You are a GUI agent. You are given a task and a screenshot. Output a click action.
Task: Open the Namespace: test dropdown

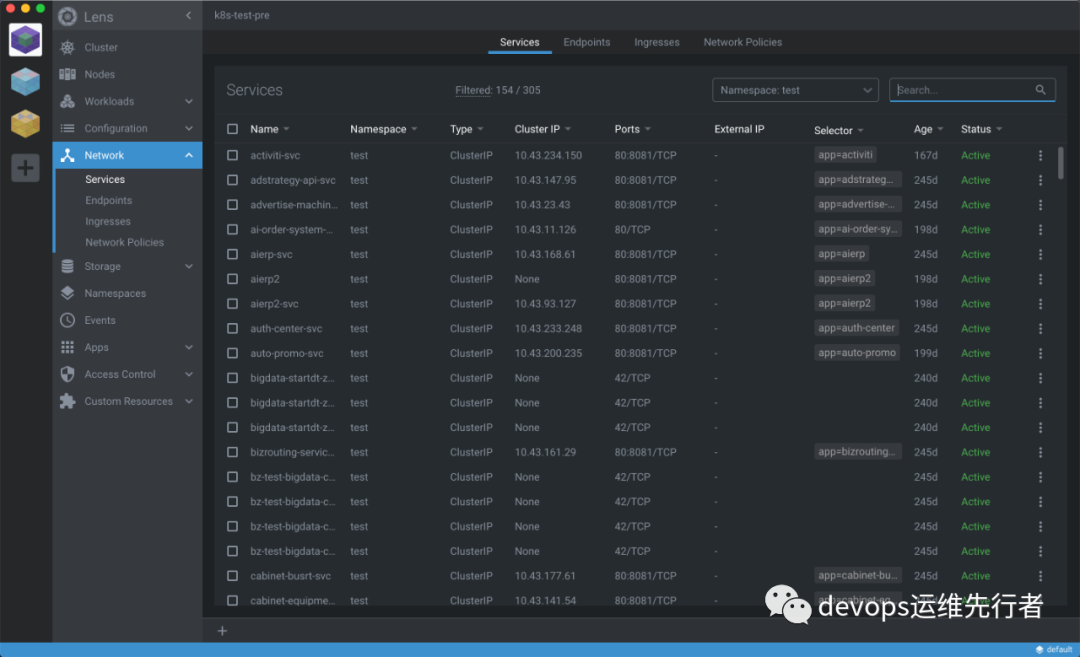pyautogui.click(x=795, y=90)
